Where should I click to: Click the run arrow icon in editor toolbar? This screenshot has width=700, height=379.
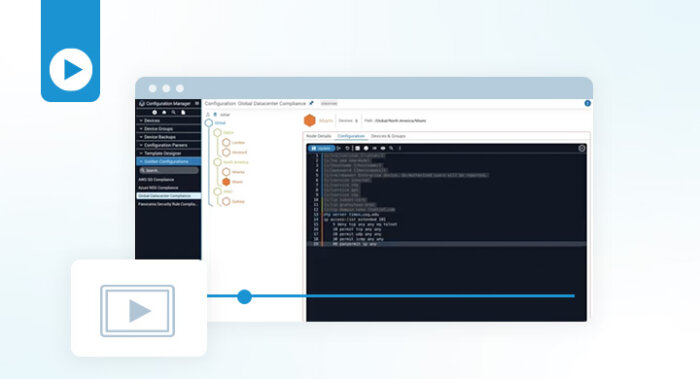click(339, 148)
